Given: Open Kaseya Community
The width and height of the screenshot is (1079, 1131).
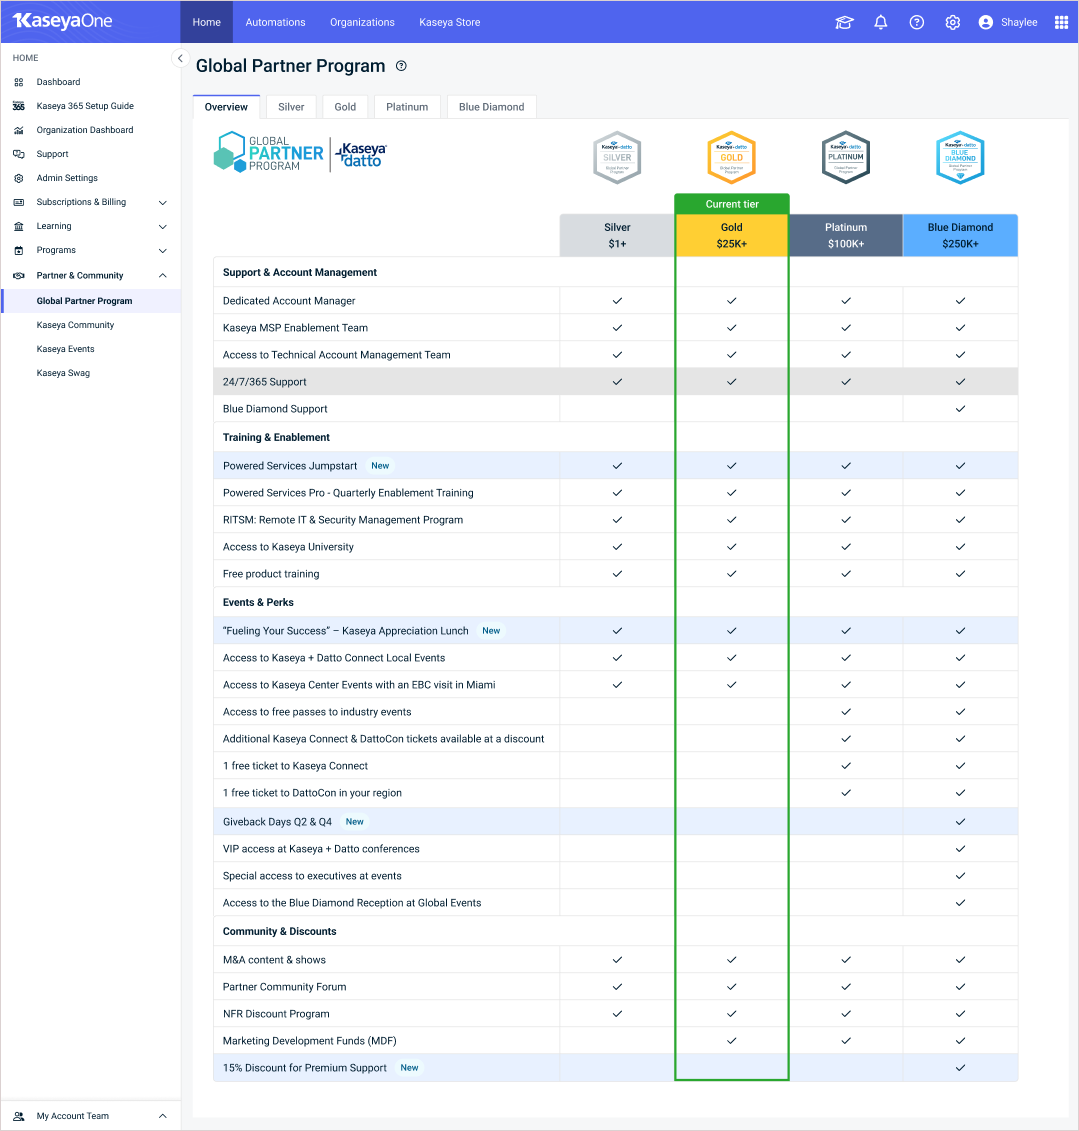Looking at the screenshot, I should point(76,325).
